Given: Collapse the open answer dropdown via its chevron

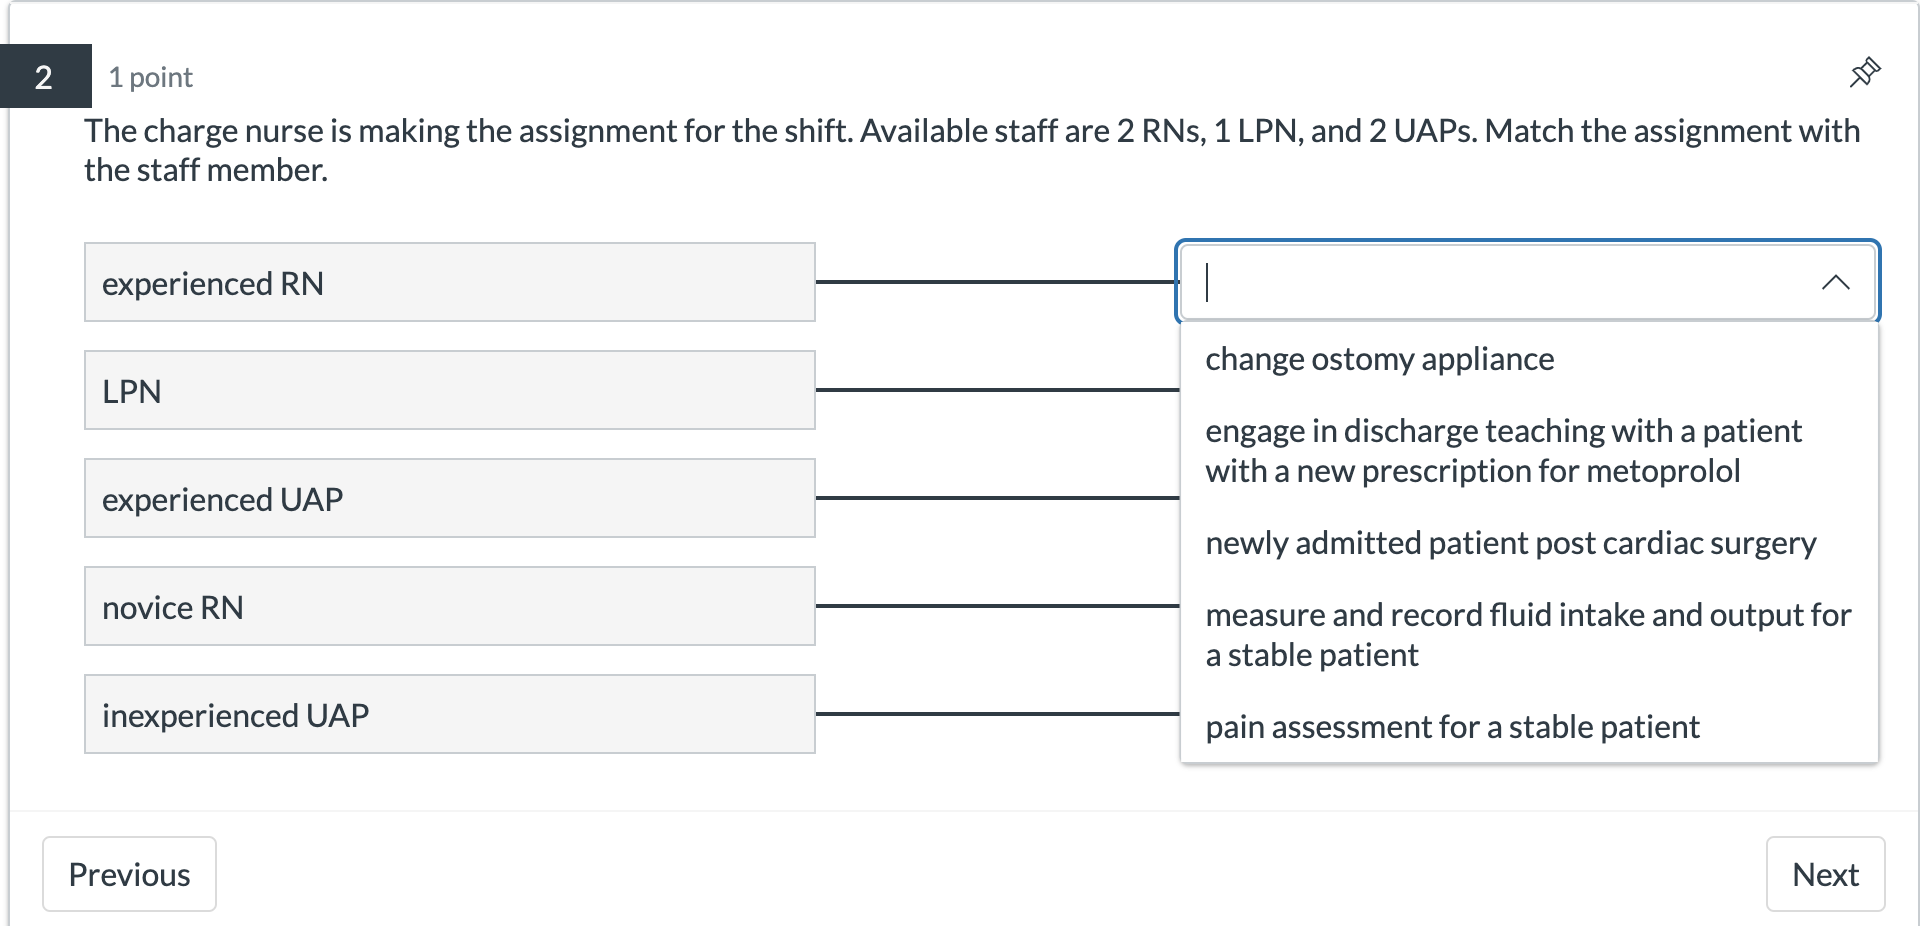Looking at the screenshot, I should pyautogui.click(x=1837, y=283).
